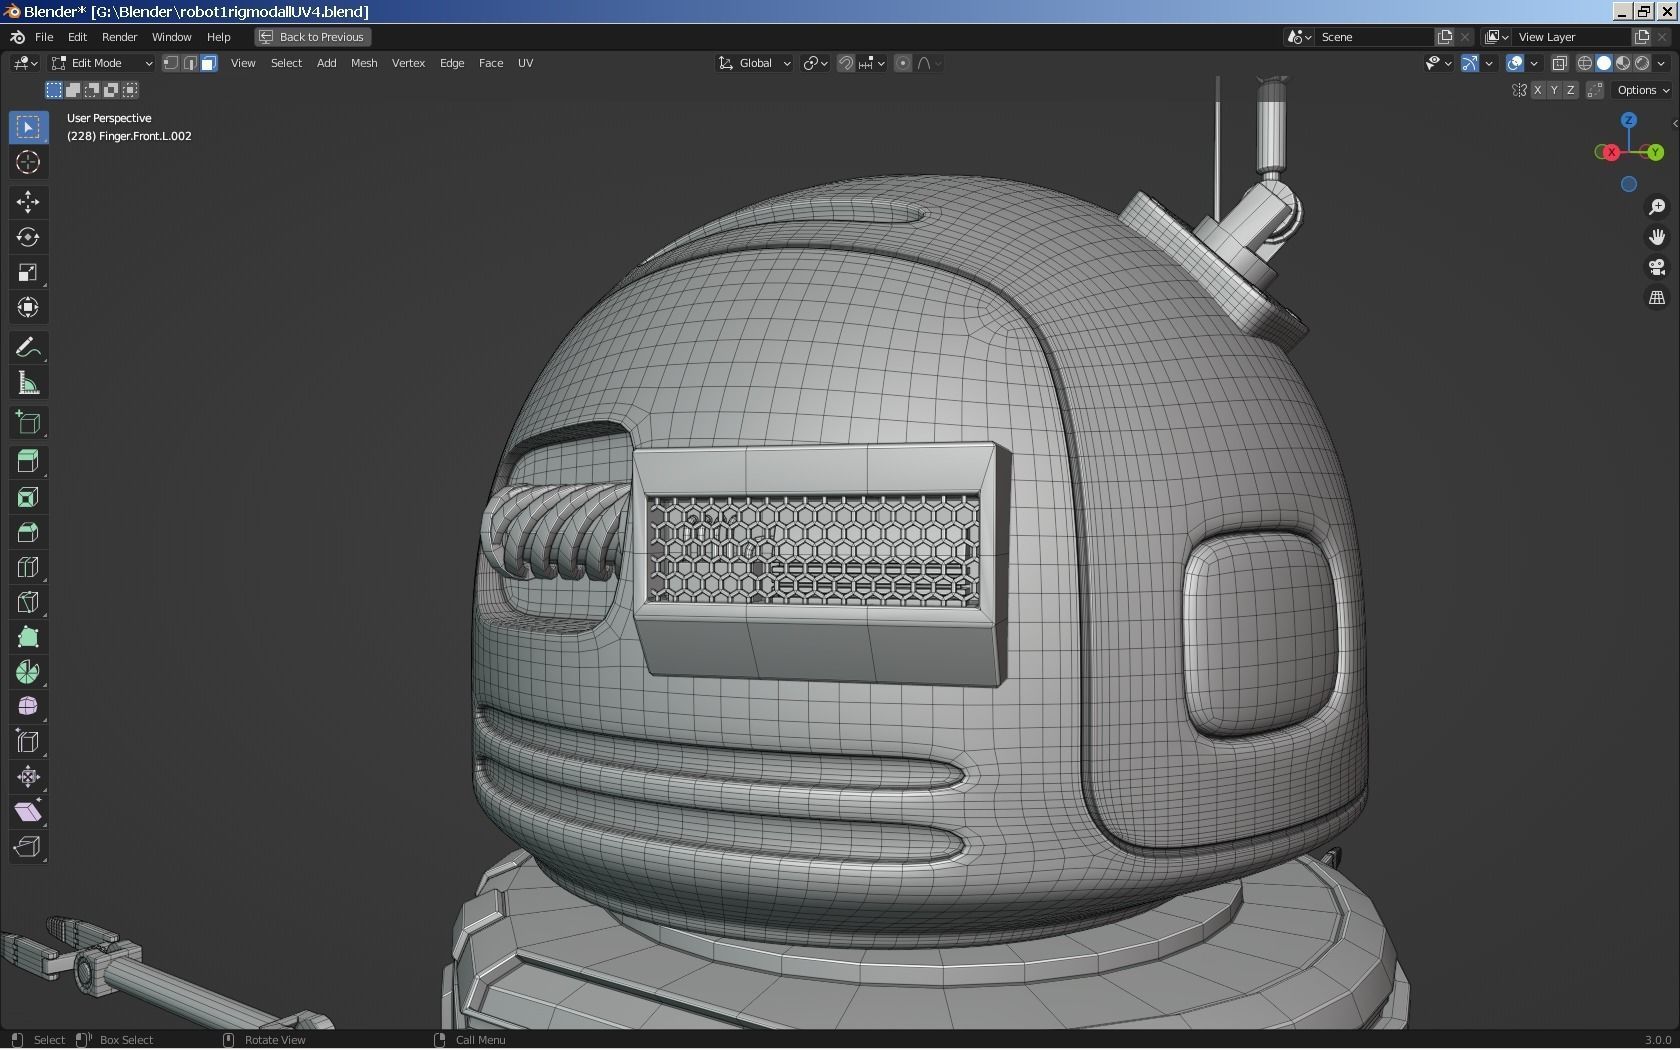Select the Rotate tool
The image size is (1680, 1050).
point(28,237)
